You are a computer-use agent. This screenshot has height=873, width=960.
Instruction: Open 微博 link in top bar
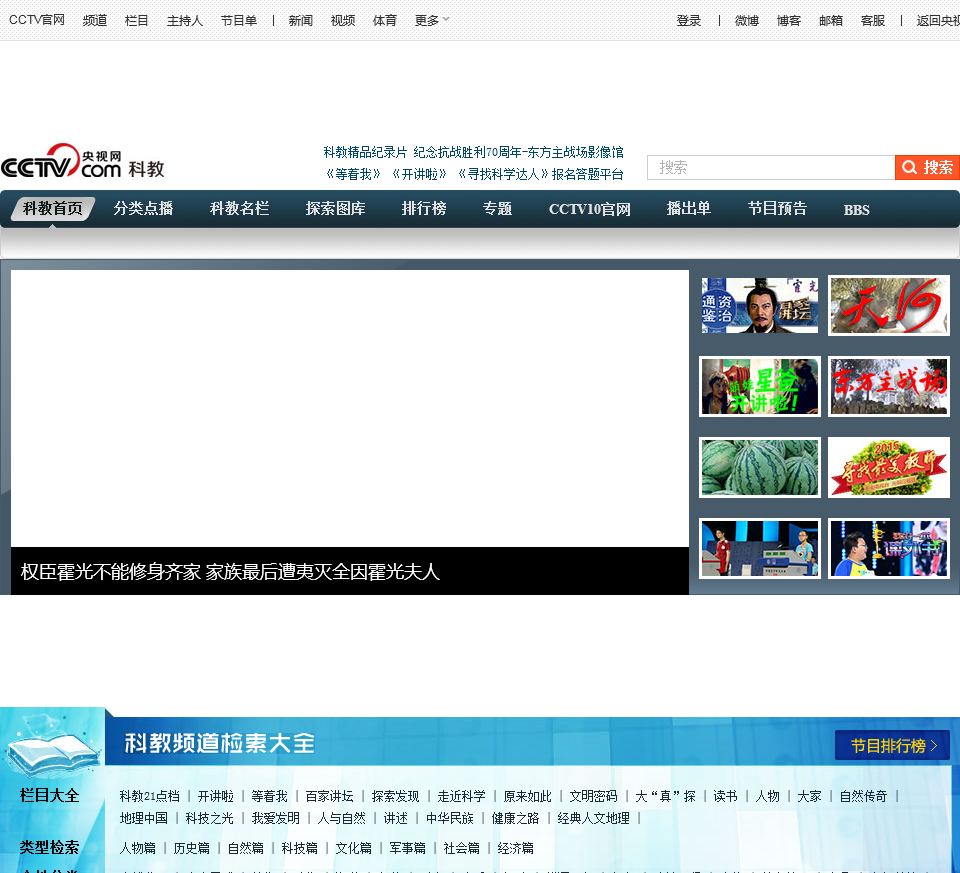[x=747, y=20]
